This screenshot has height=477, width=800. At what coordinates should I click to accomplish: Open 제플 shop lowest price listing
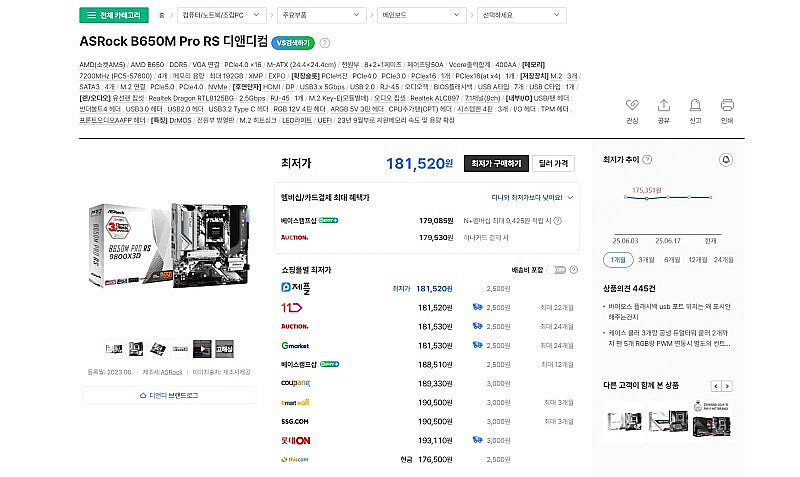click(296, 288)
